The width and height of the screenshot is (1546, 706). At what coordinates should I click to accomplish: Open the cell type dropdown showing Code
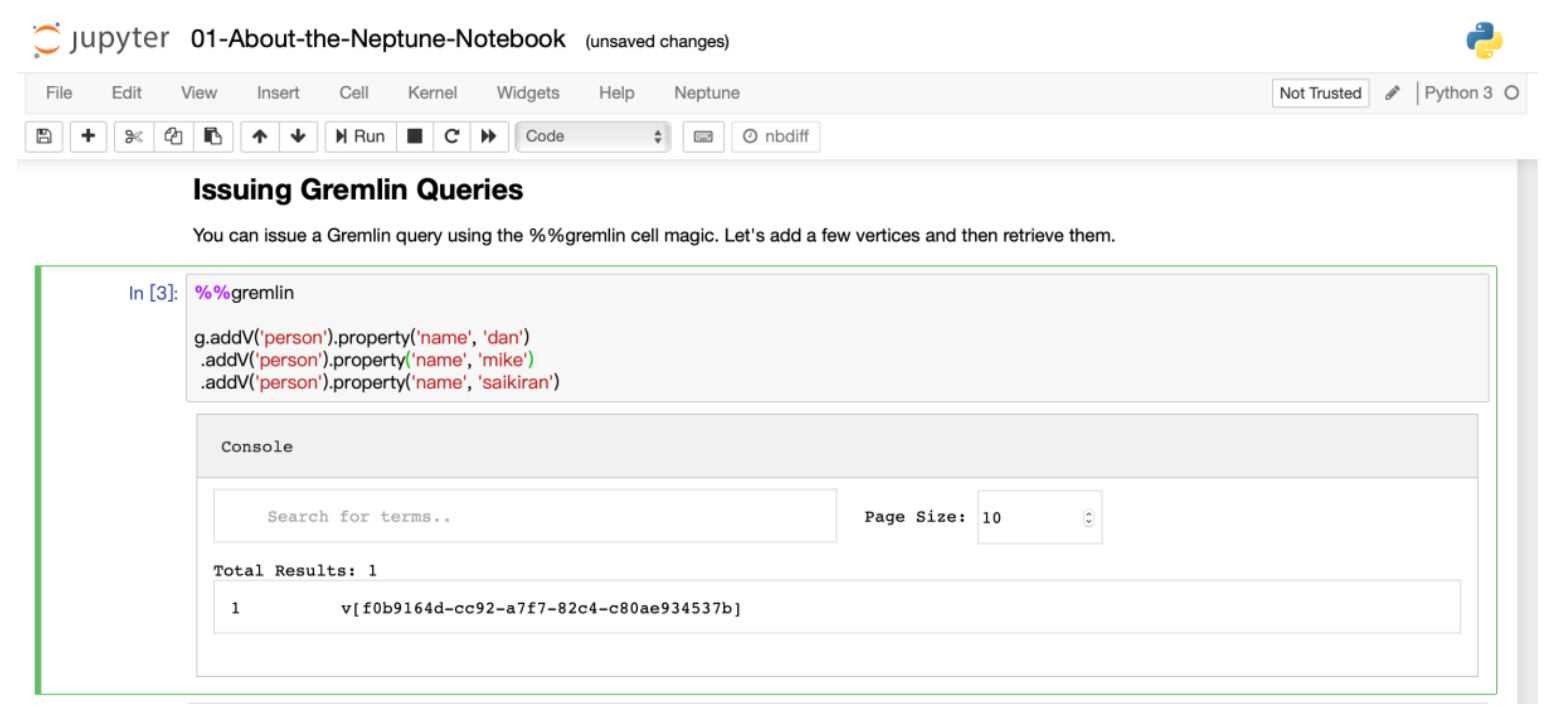point(593,136)
